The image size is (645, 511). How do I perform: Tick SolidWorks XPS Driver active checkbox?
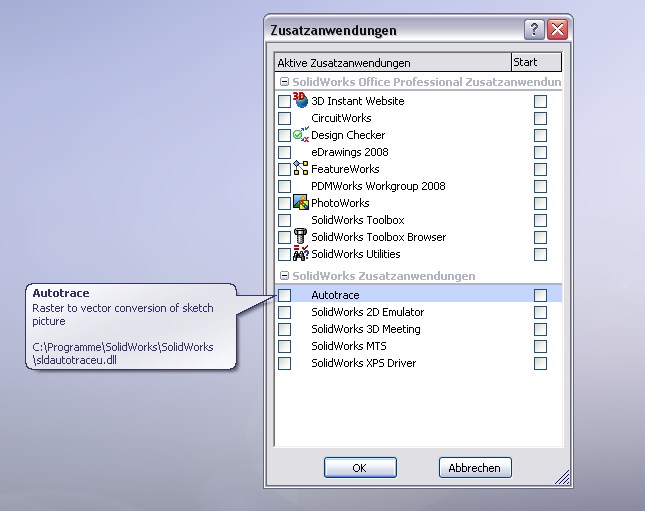pyautogui.click(x=284, y=363)
